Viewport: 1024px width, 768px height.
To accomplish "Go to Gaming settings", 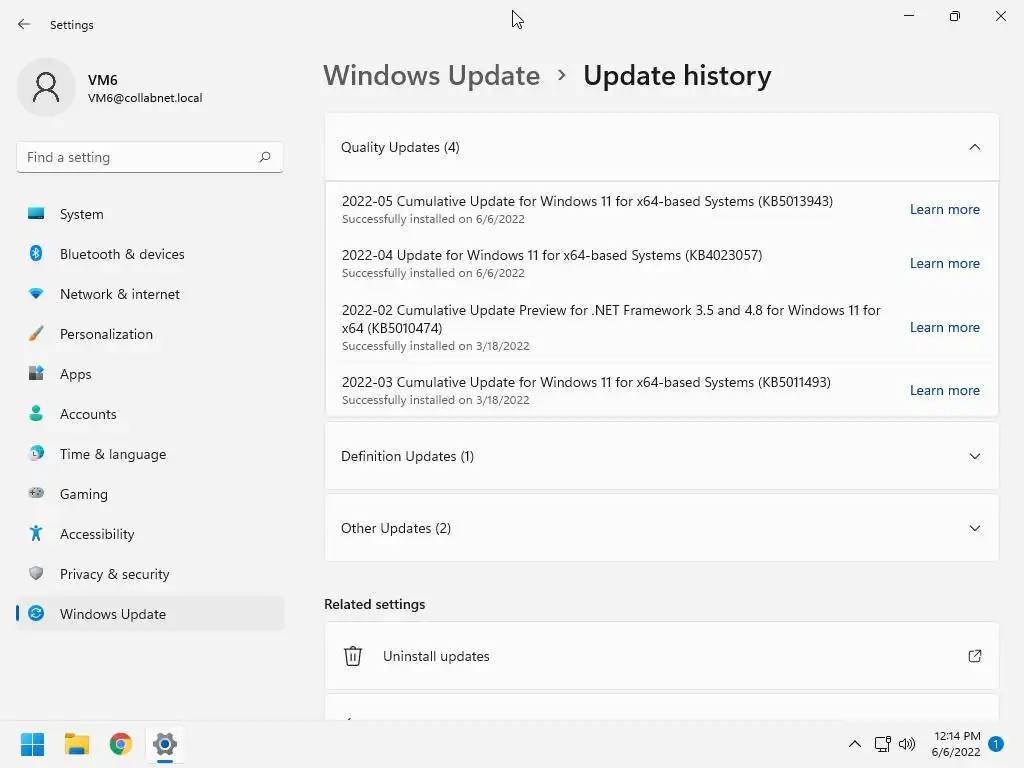I will [150, 494].
